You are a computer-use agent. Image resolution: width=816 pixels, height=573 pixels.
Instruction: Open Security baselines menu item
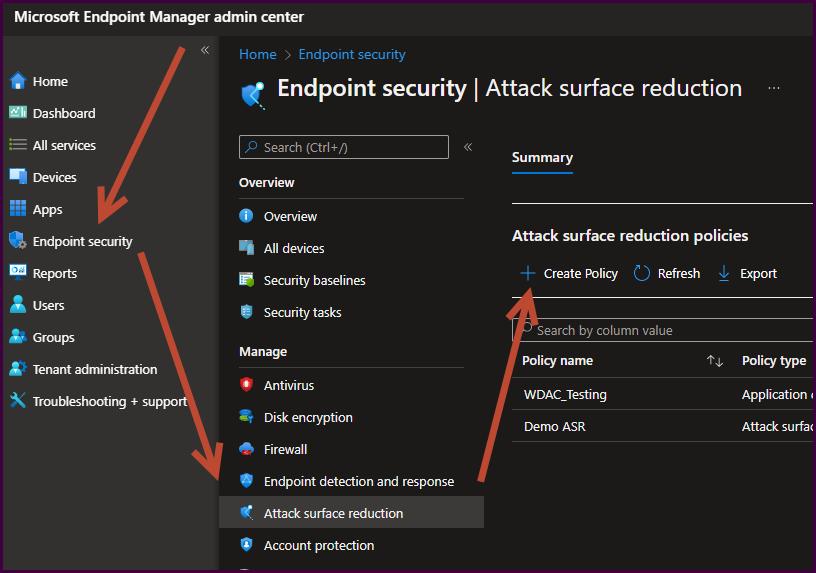click(314, 280)
